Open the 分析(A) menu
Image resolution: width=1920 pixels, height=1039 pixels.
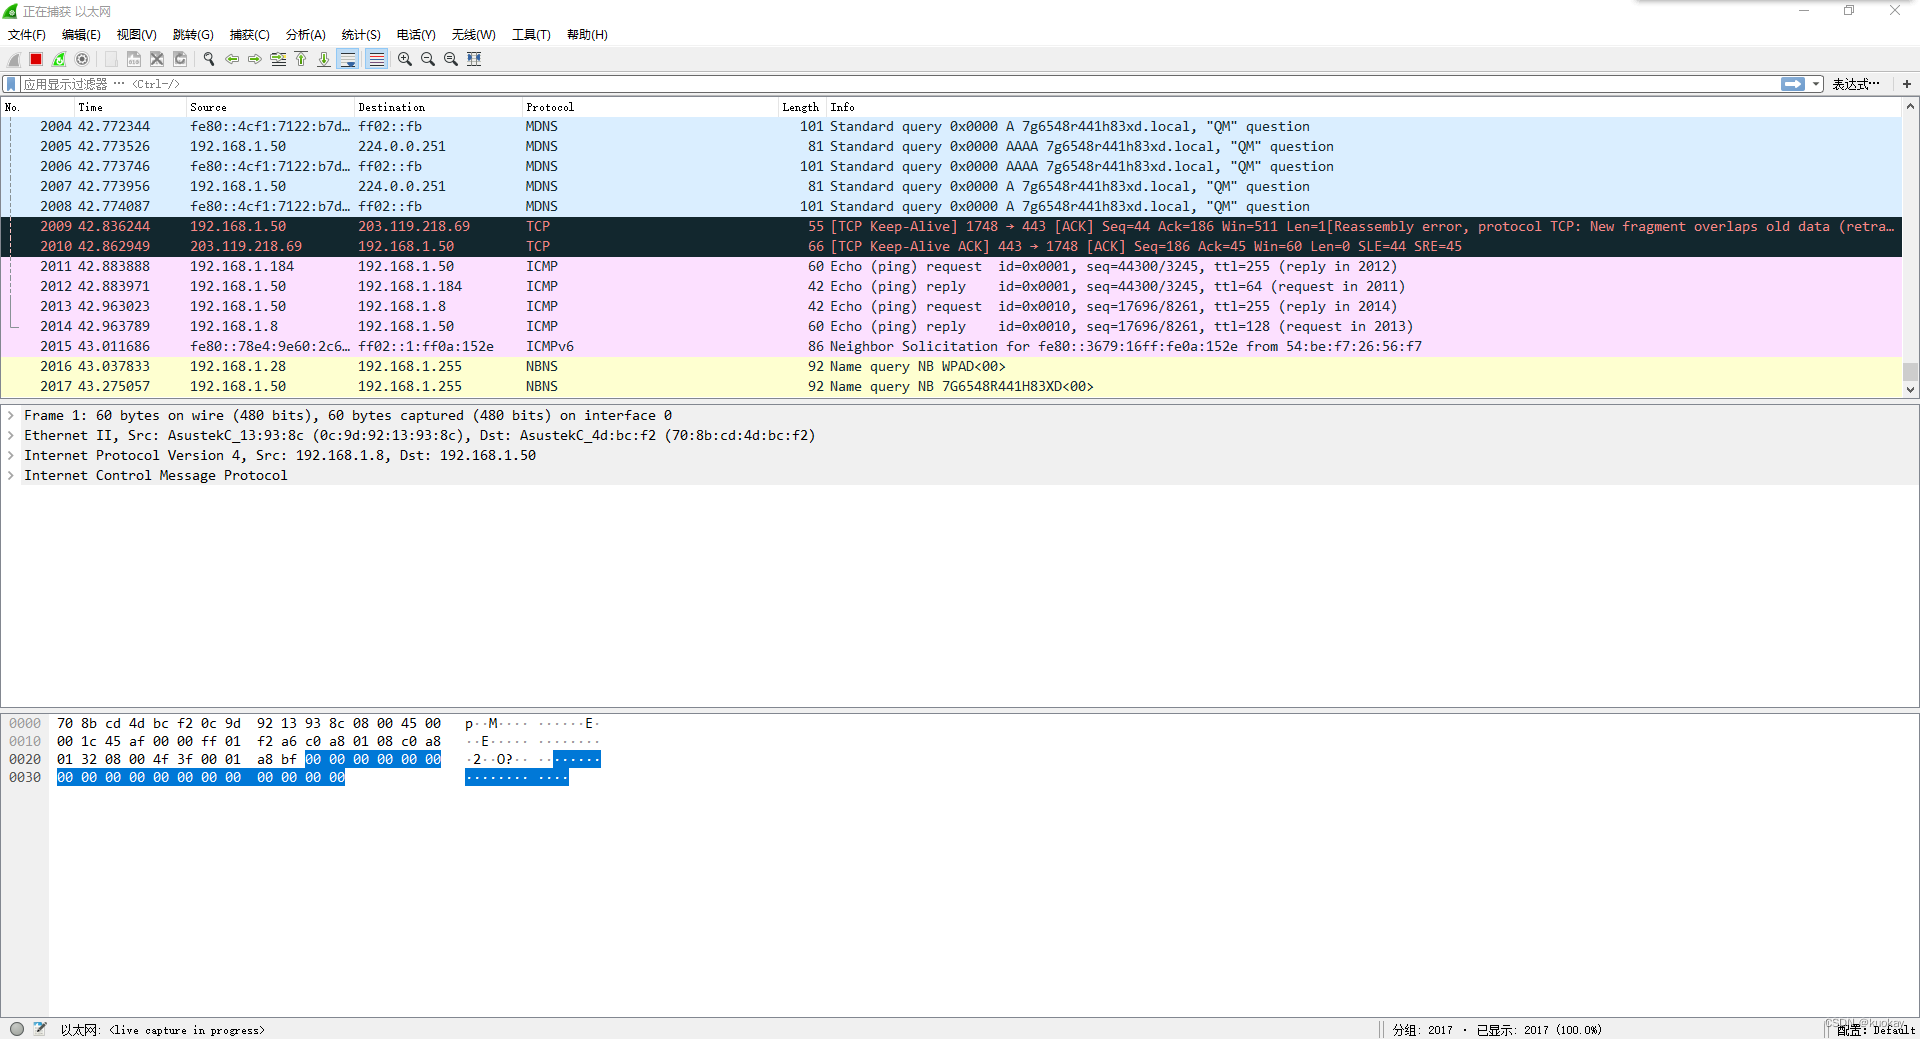point(306,35)
